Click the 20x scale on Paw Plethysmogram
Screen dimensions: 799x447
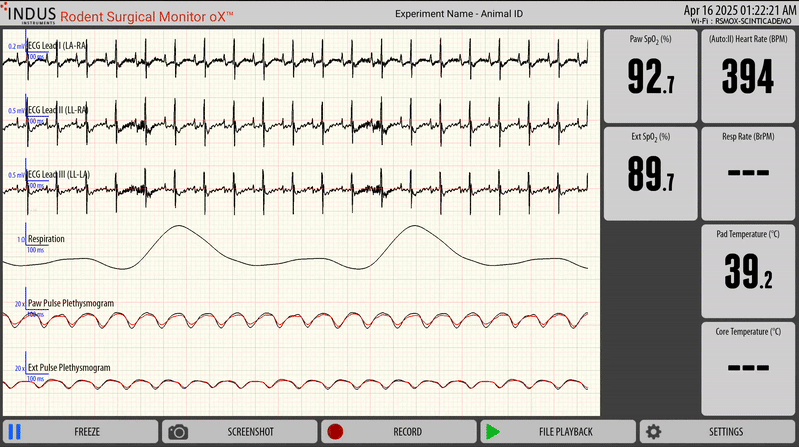[19, 304]
